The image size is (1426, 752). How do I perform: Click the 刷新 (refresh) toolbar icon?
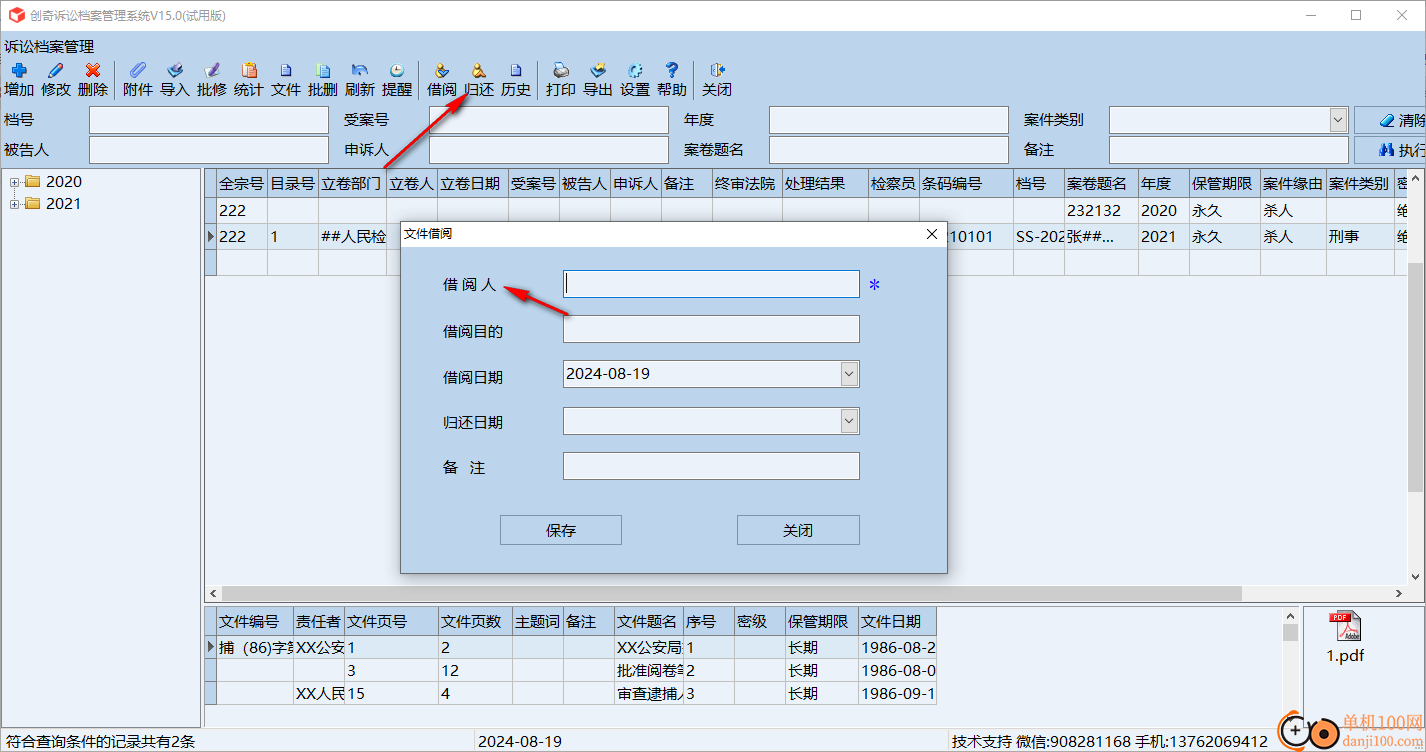[360, 79]
